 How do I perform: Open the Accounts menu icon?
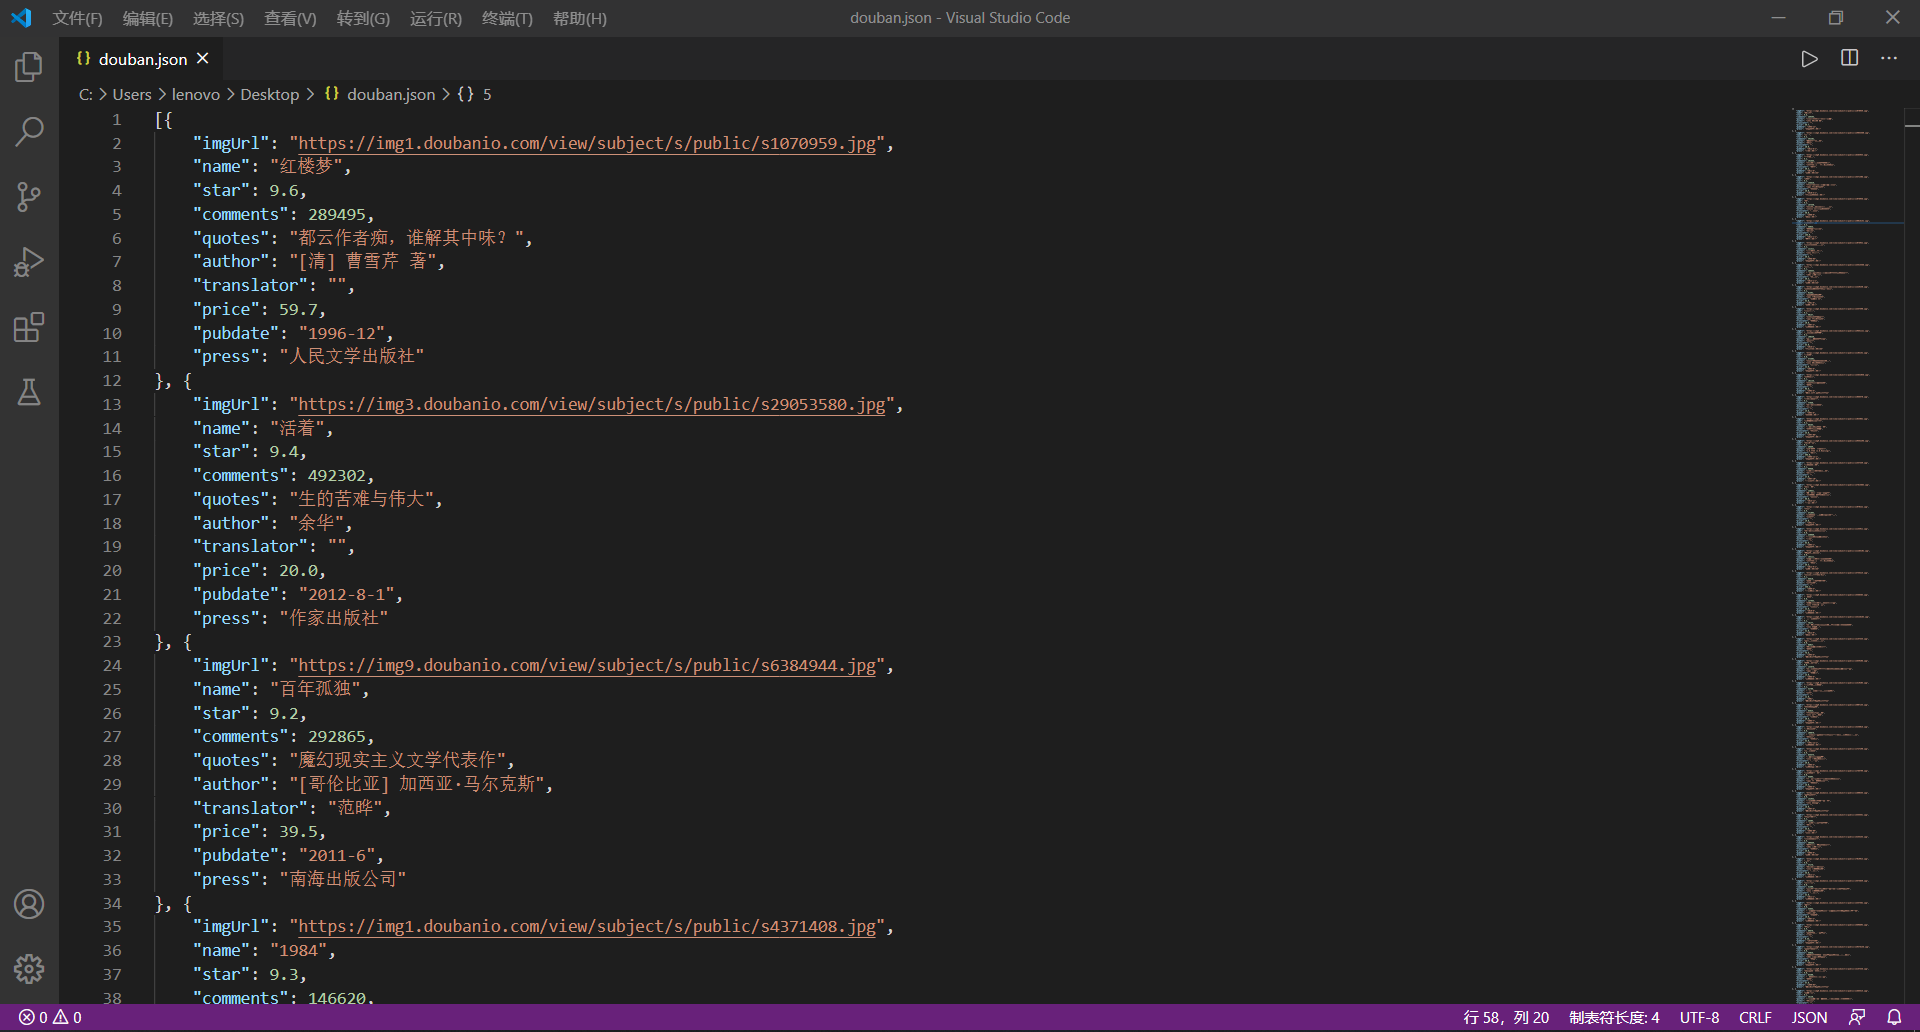[x=29, y=904]
